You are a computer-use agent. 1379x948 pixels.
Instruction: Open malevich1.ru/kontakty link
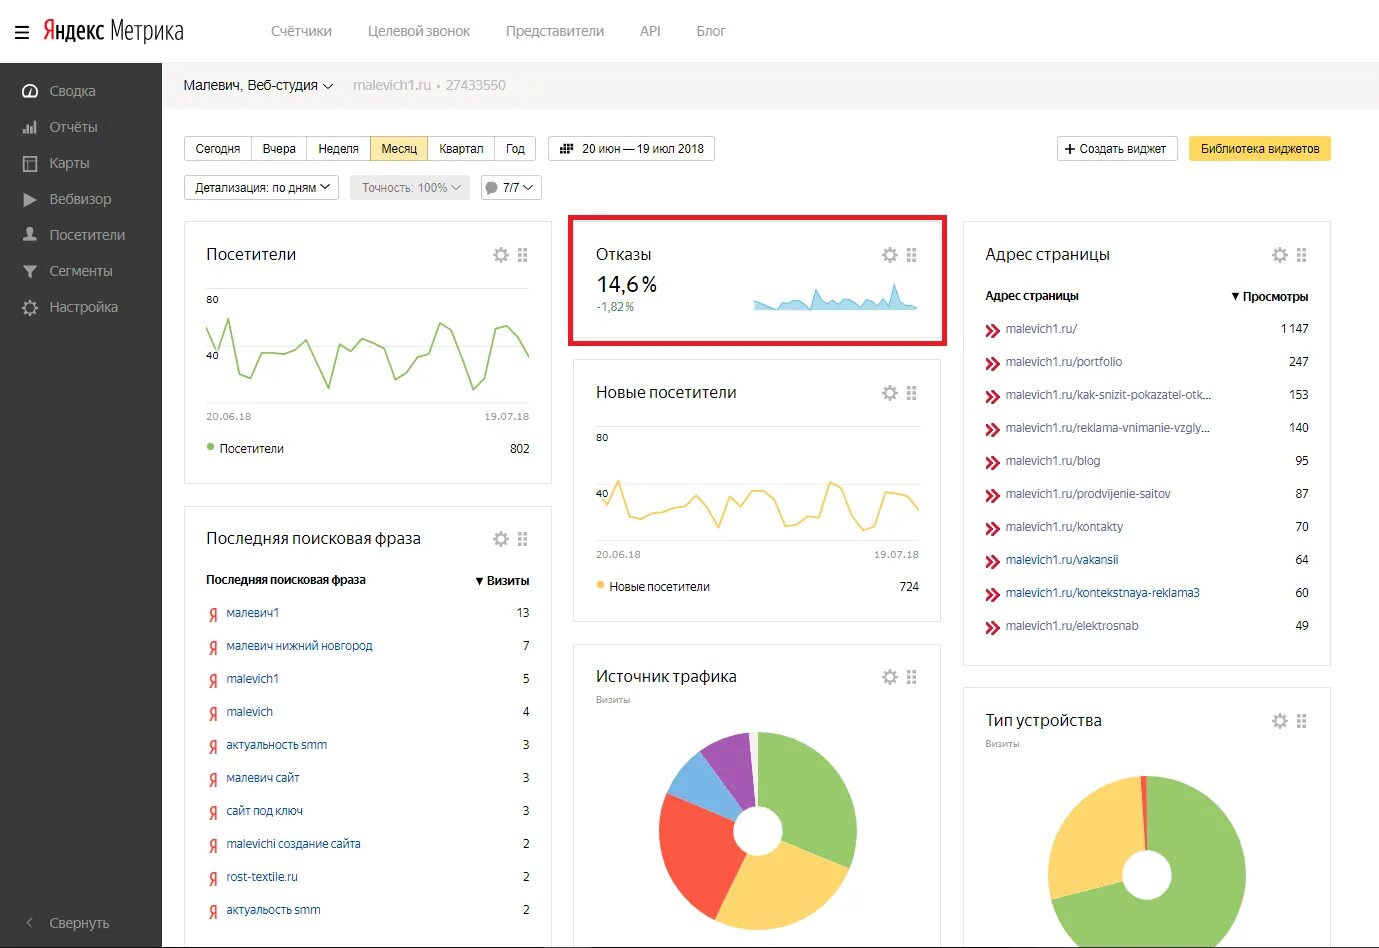(1064, 527)
